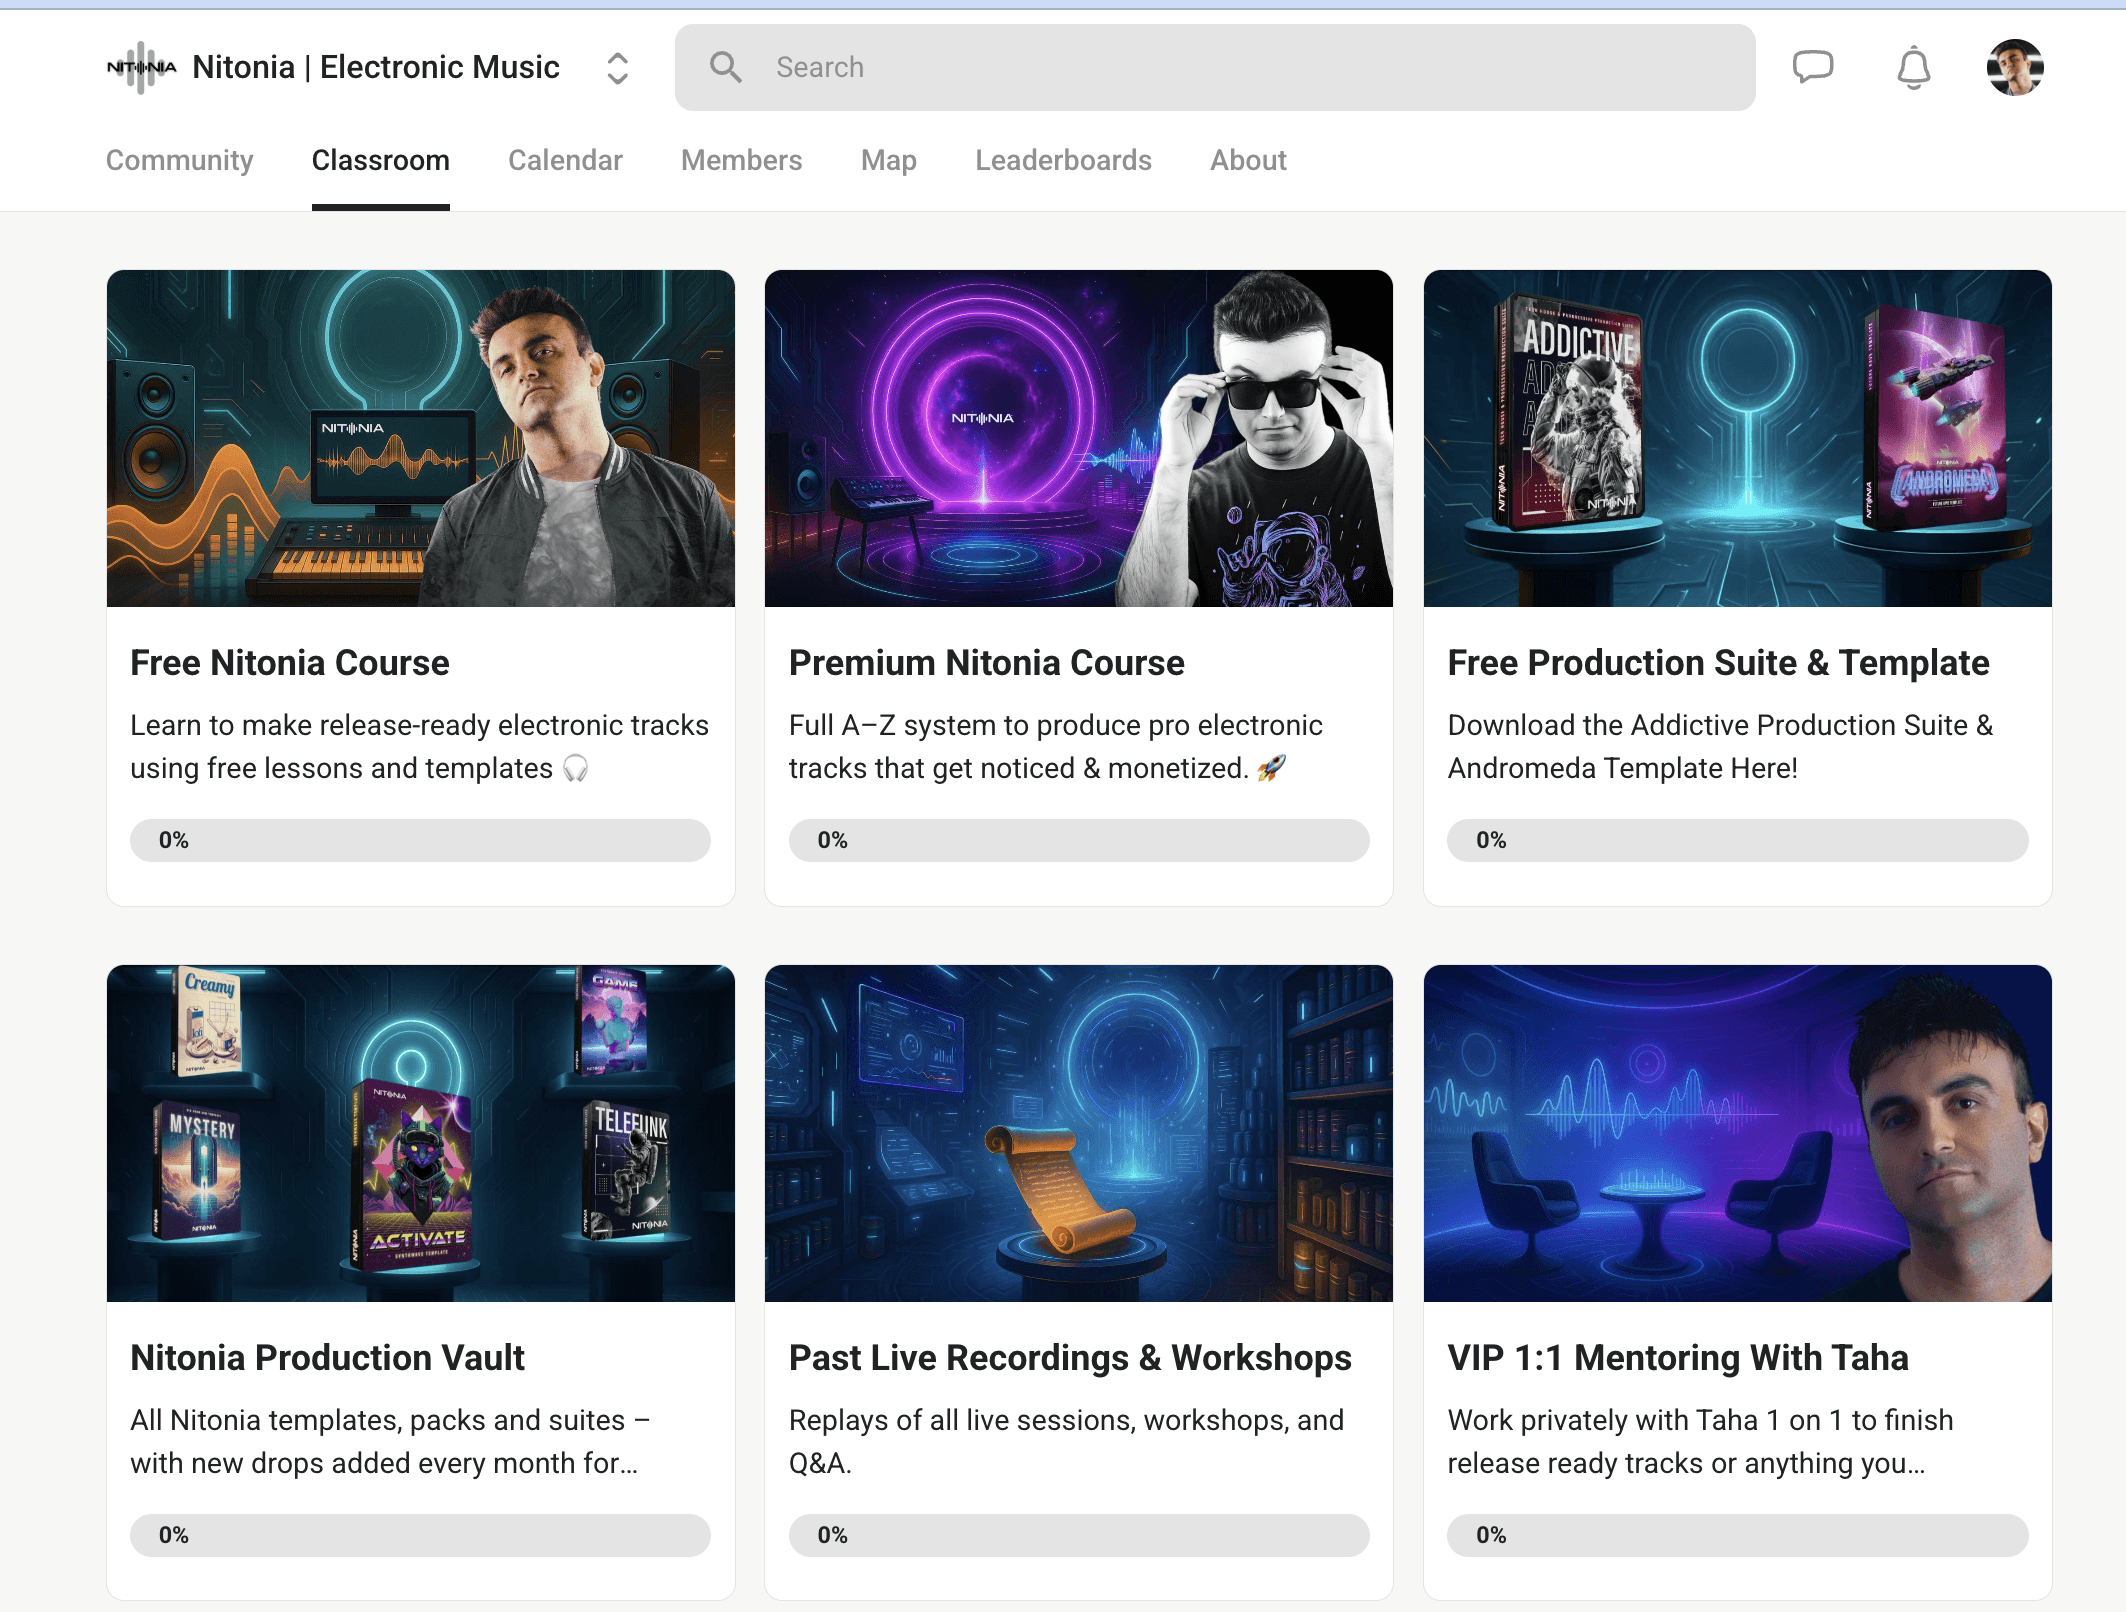Open Free Nitonia Course thumbnail
The width and height of the screenshot is (2126, 1612).
(x=420, y=438)
